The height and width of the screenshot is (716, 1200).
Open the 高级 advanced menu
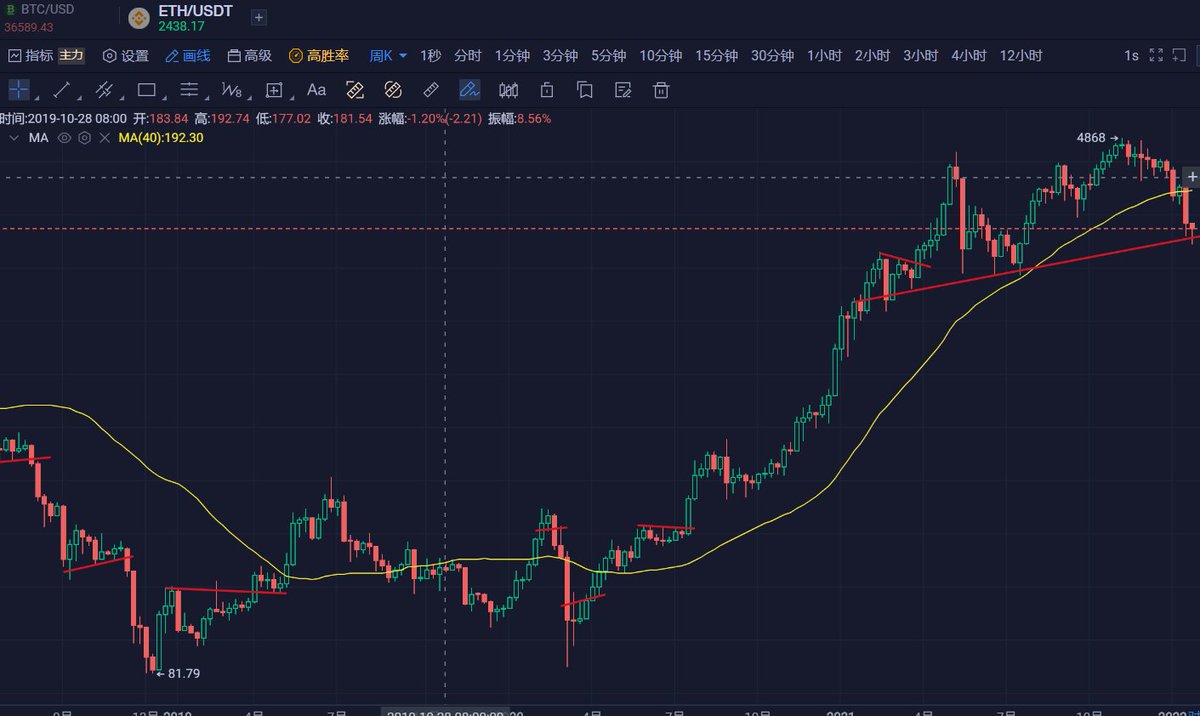[249, 56]
